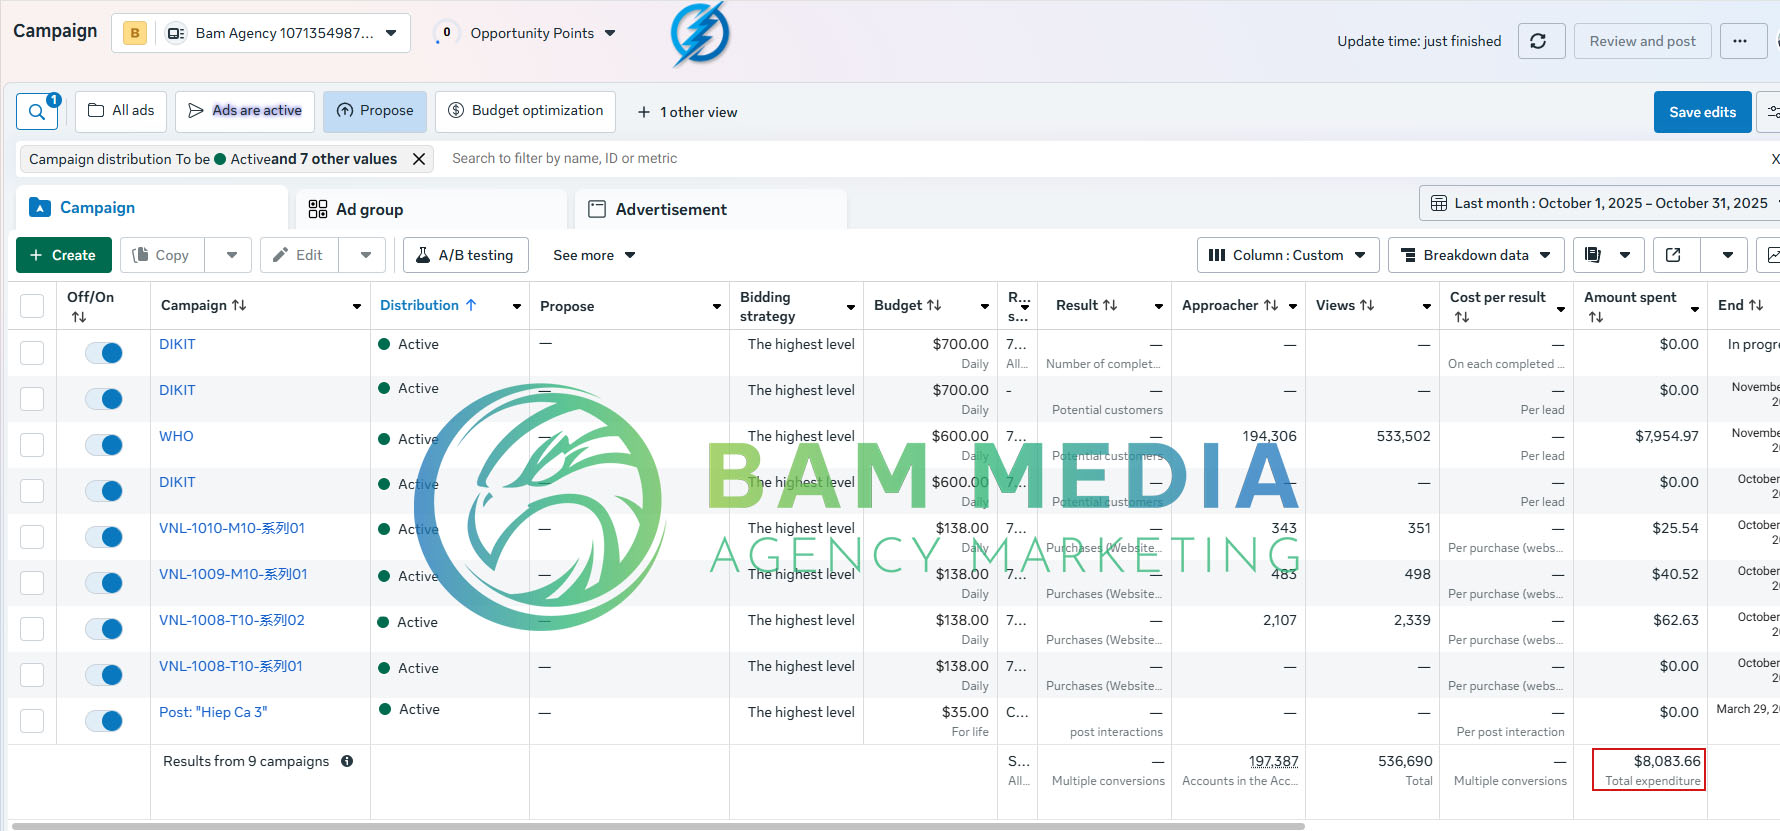Start A/B testing
The height and width of the screenshot is (831, 1780).
click(x=465, y=255)
